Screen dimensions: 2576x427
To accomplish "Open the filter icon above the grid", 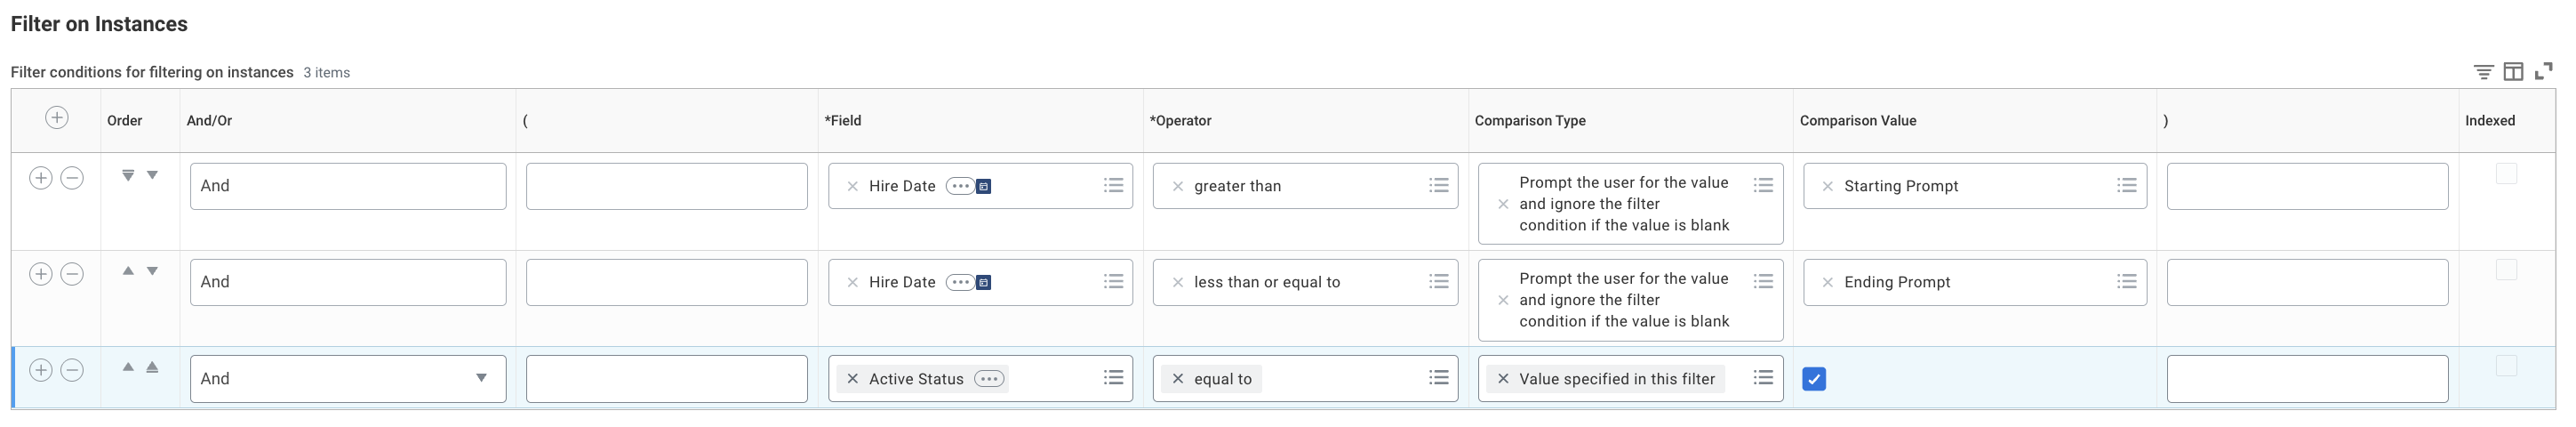I will click(2483, 72).
